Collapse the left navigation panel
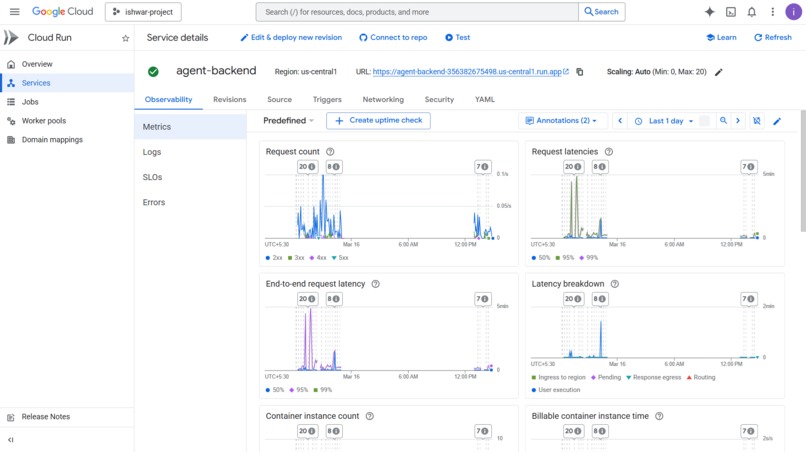Screen dimensions: 806x452 (x=11, y=440)
